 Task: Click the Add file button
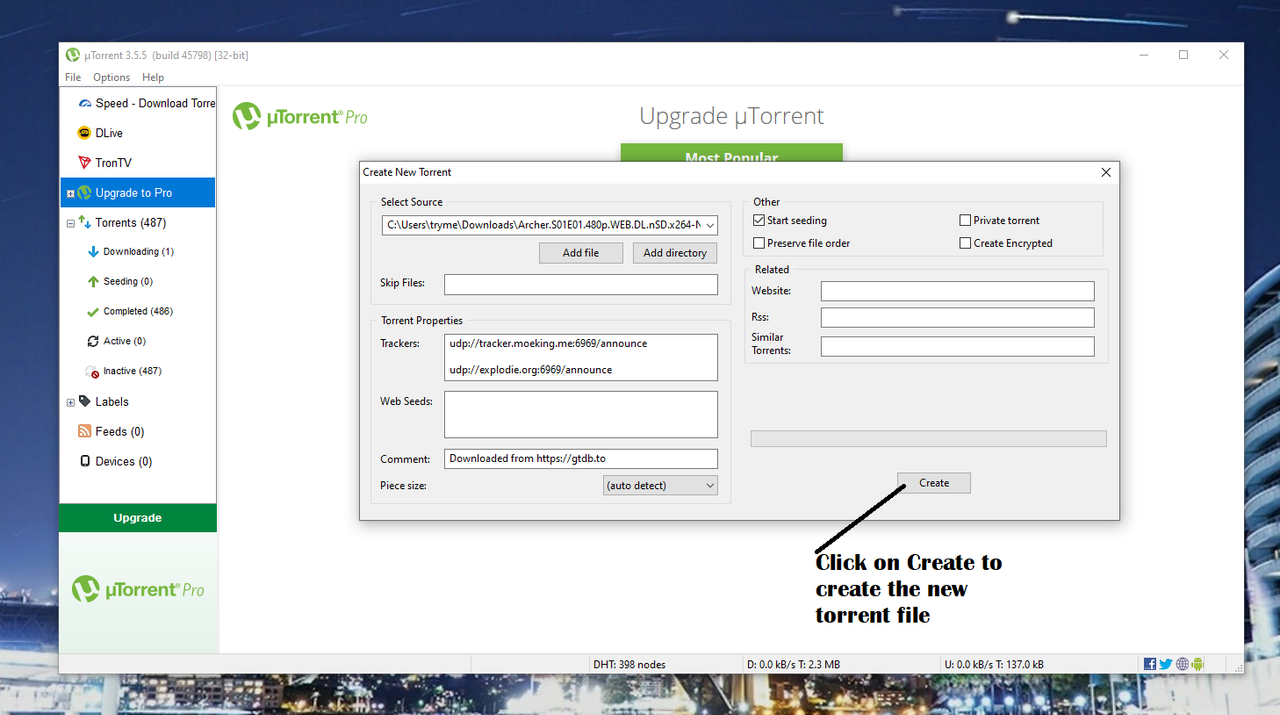pyautogui.click(x=581, y=253)
